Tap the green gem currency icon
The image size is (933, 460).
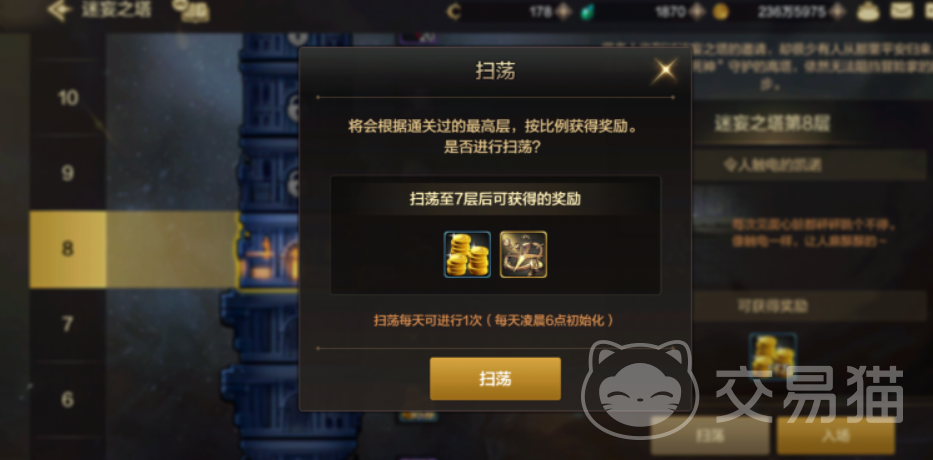coord(587,12)
